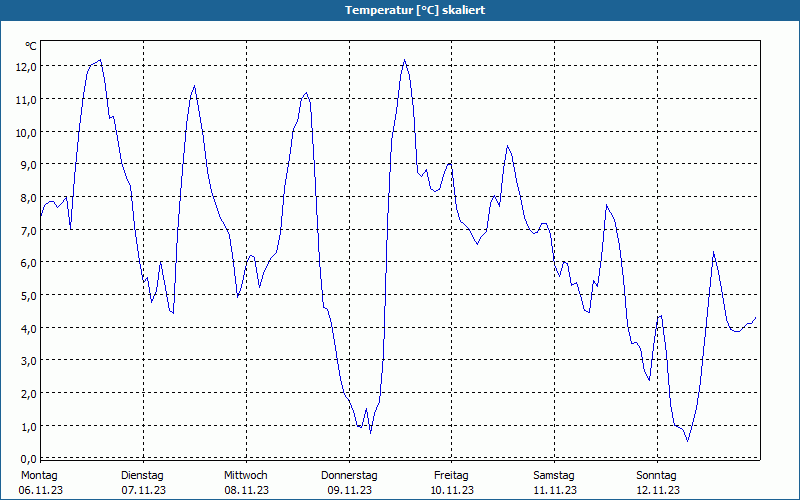Click the 09.11.23 date label

coord(349,490)
